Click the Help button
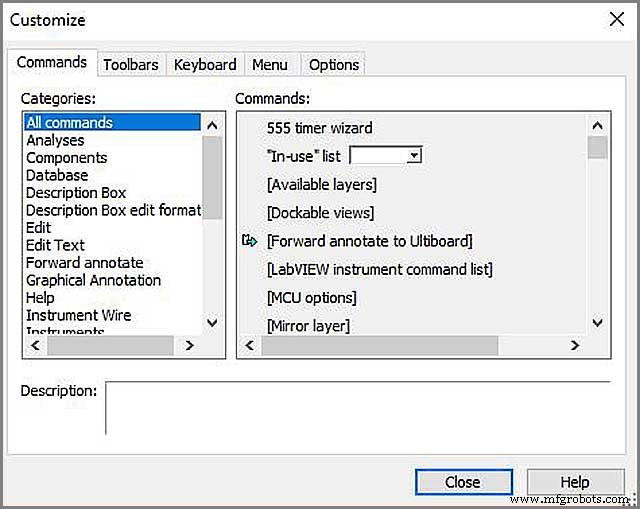 (575, 482)
